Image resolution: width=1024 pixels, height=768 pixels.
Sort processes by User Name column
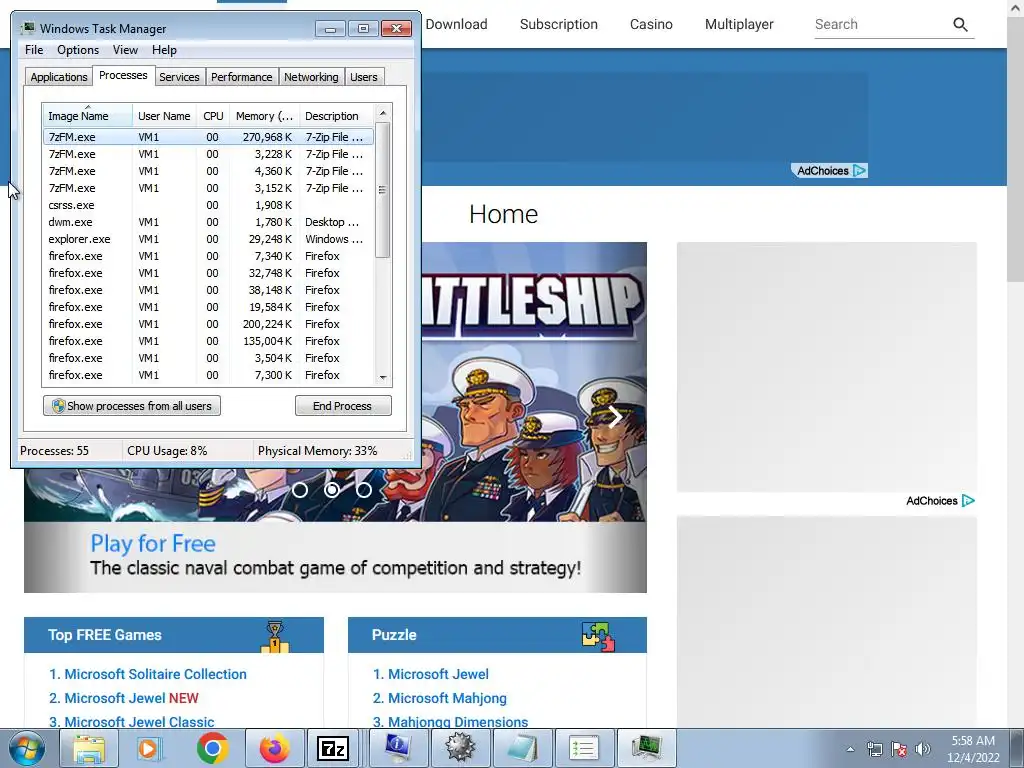(x=164, y=116)
